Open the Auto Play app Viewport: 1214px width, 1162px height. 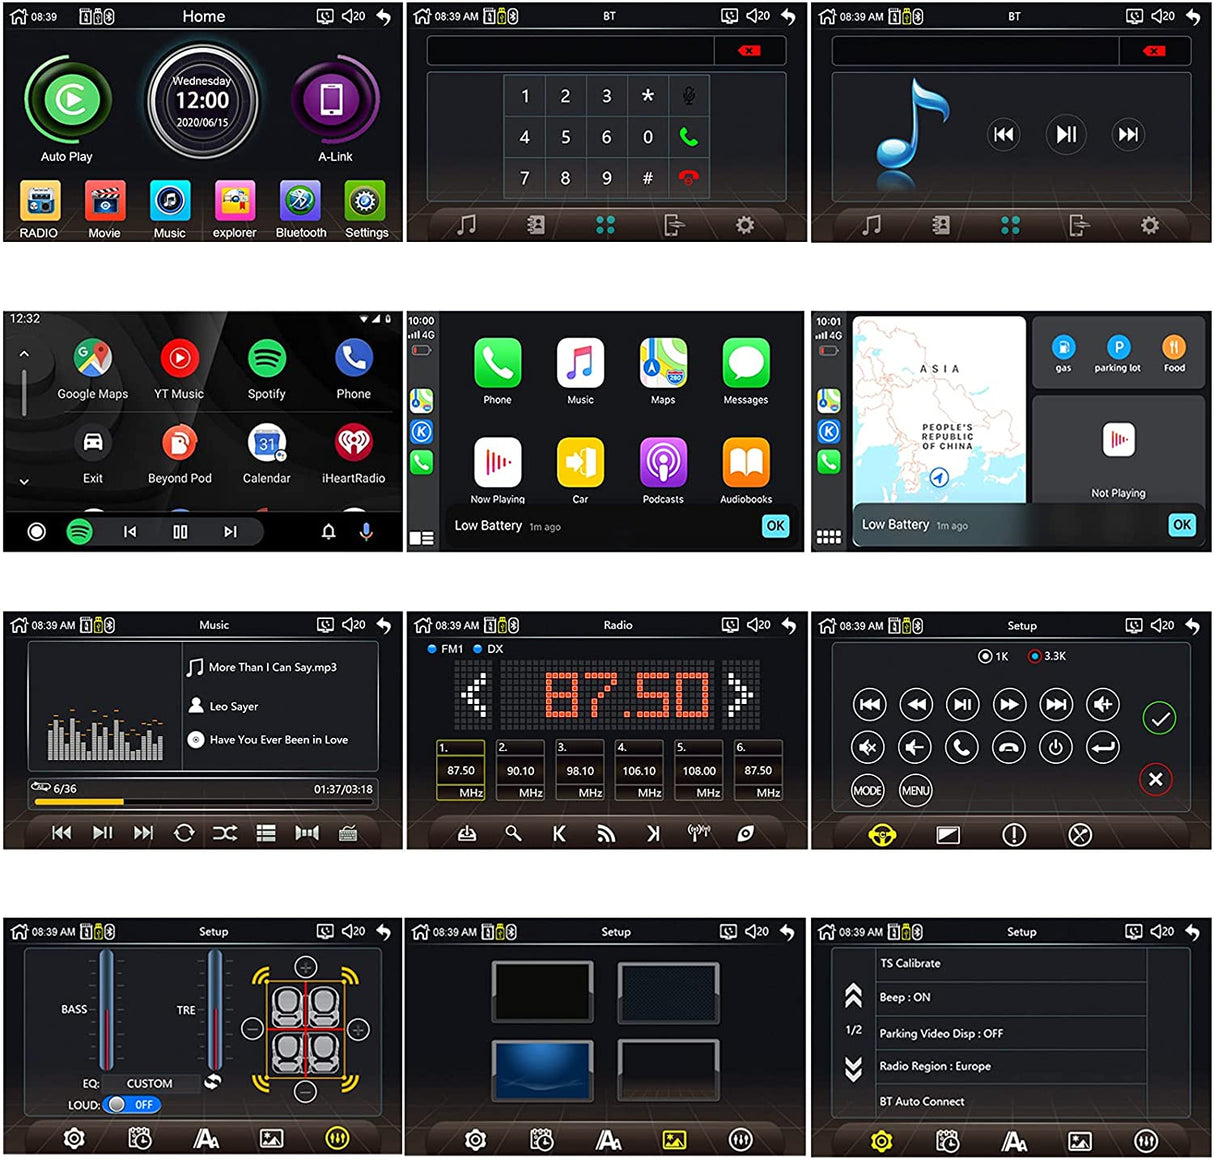[67, 101]
